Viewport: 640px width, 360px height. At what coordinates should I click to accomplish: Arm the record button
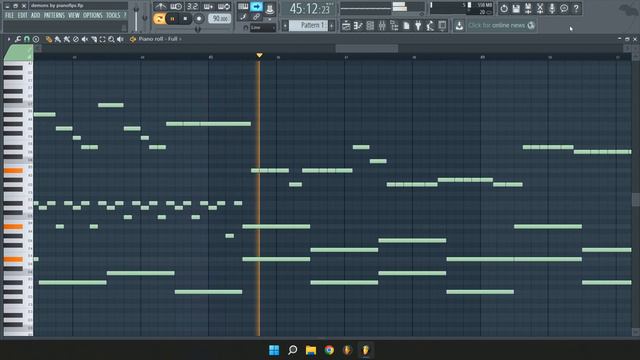(x=199, y=19)
